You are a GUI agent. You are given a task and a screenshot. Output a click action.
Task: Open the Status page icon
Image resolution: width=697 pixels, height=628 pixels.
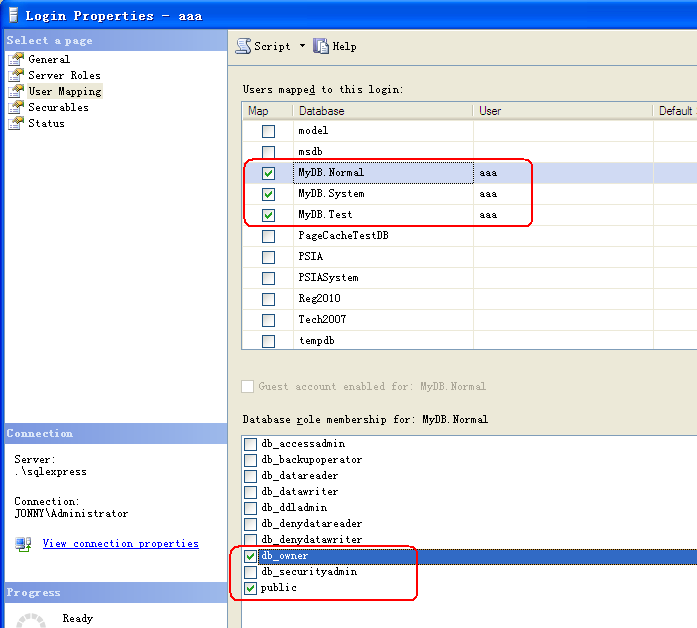[15, 123]
